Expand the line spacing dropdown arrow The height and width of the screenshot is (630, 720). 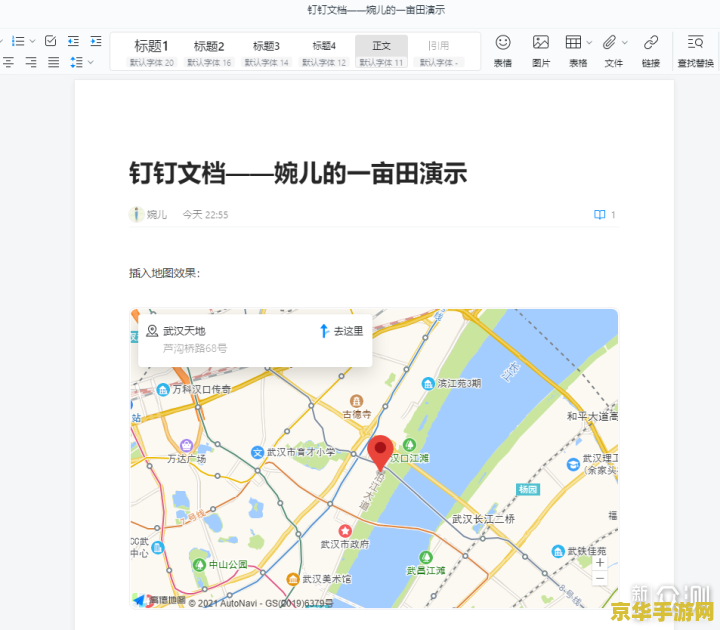(x=91, y=62)
